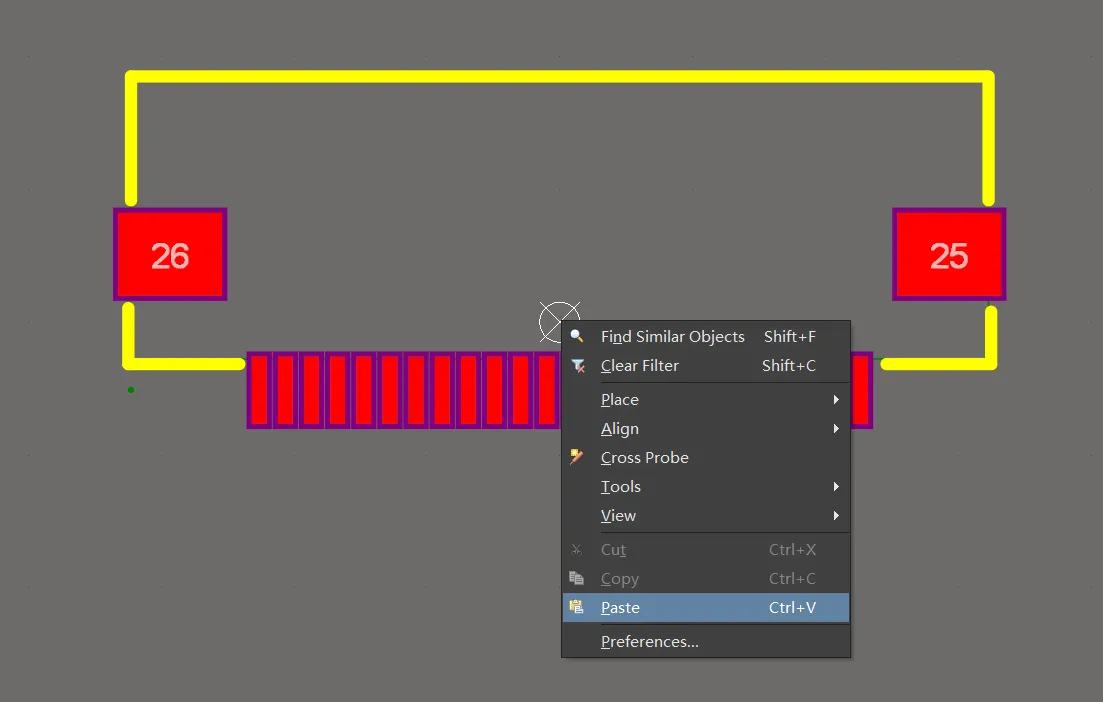Select pad number 26
Viewport: 1103px width, 702px height.
pos(170,255)
